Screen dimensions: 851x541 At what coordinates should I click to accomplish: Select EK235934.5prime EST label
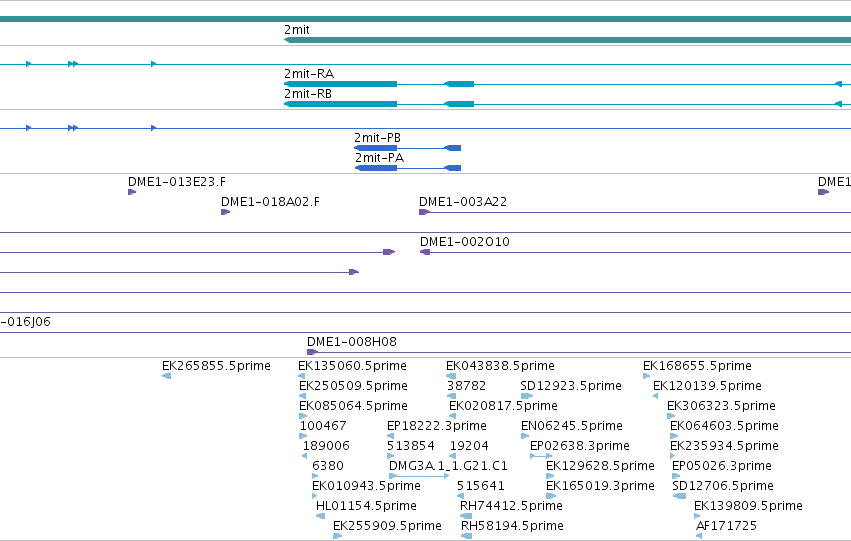tap(725, 446)
